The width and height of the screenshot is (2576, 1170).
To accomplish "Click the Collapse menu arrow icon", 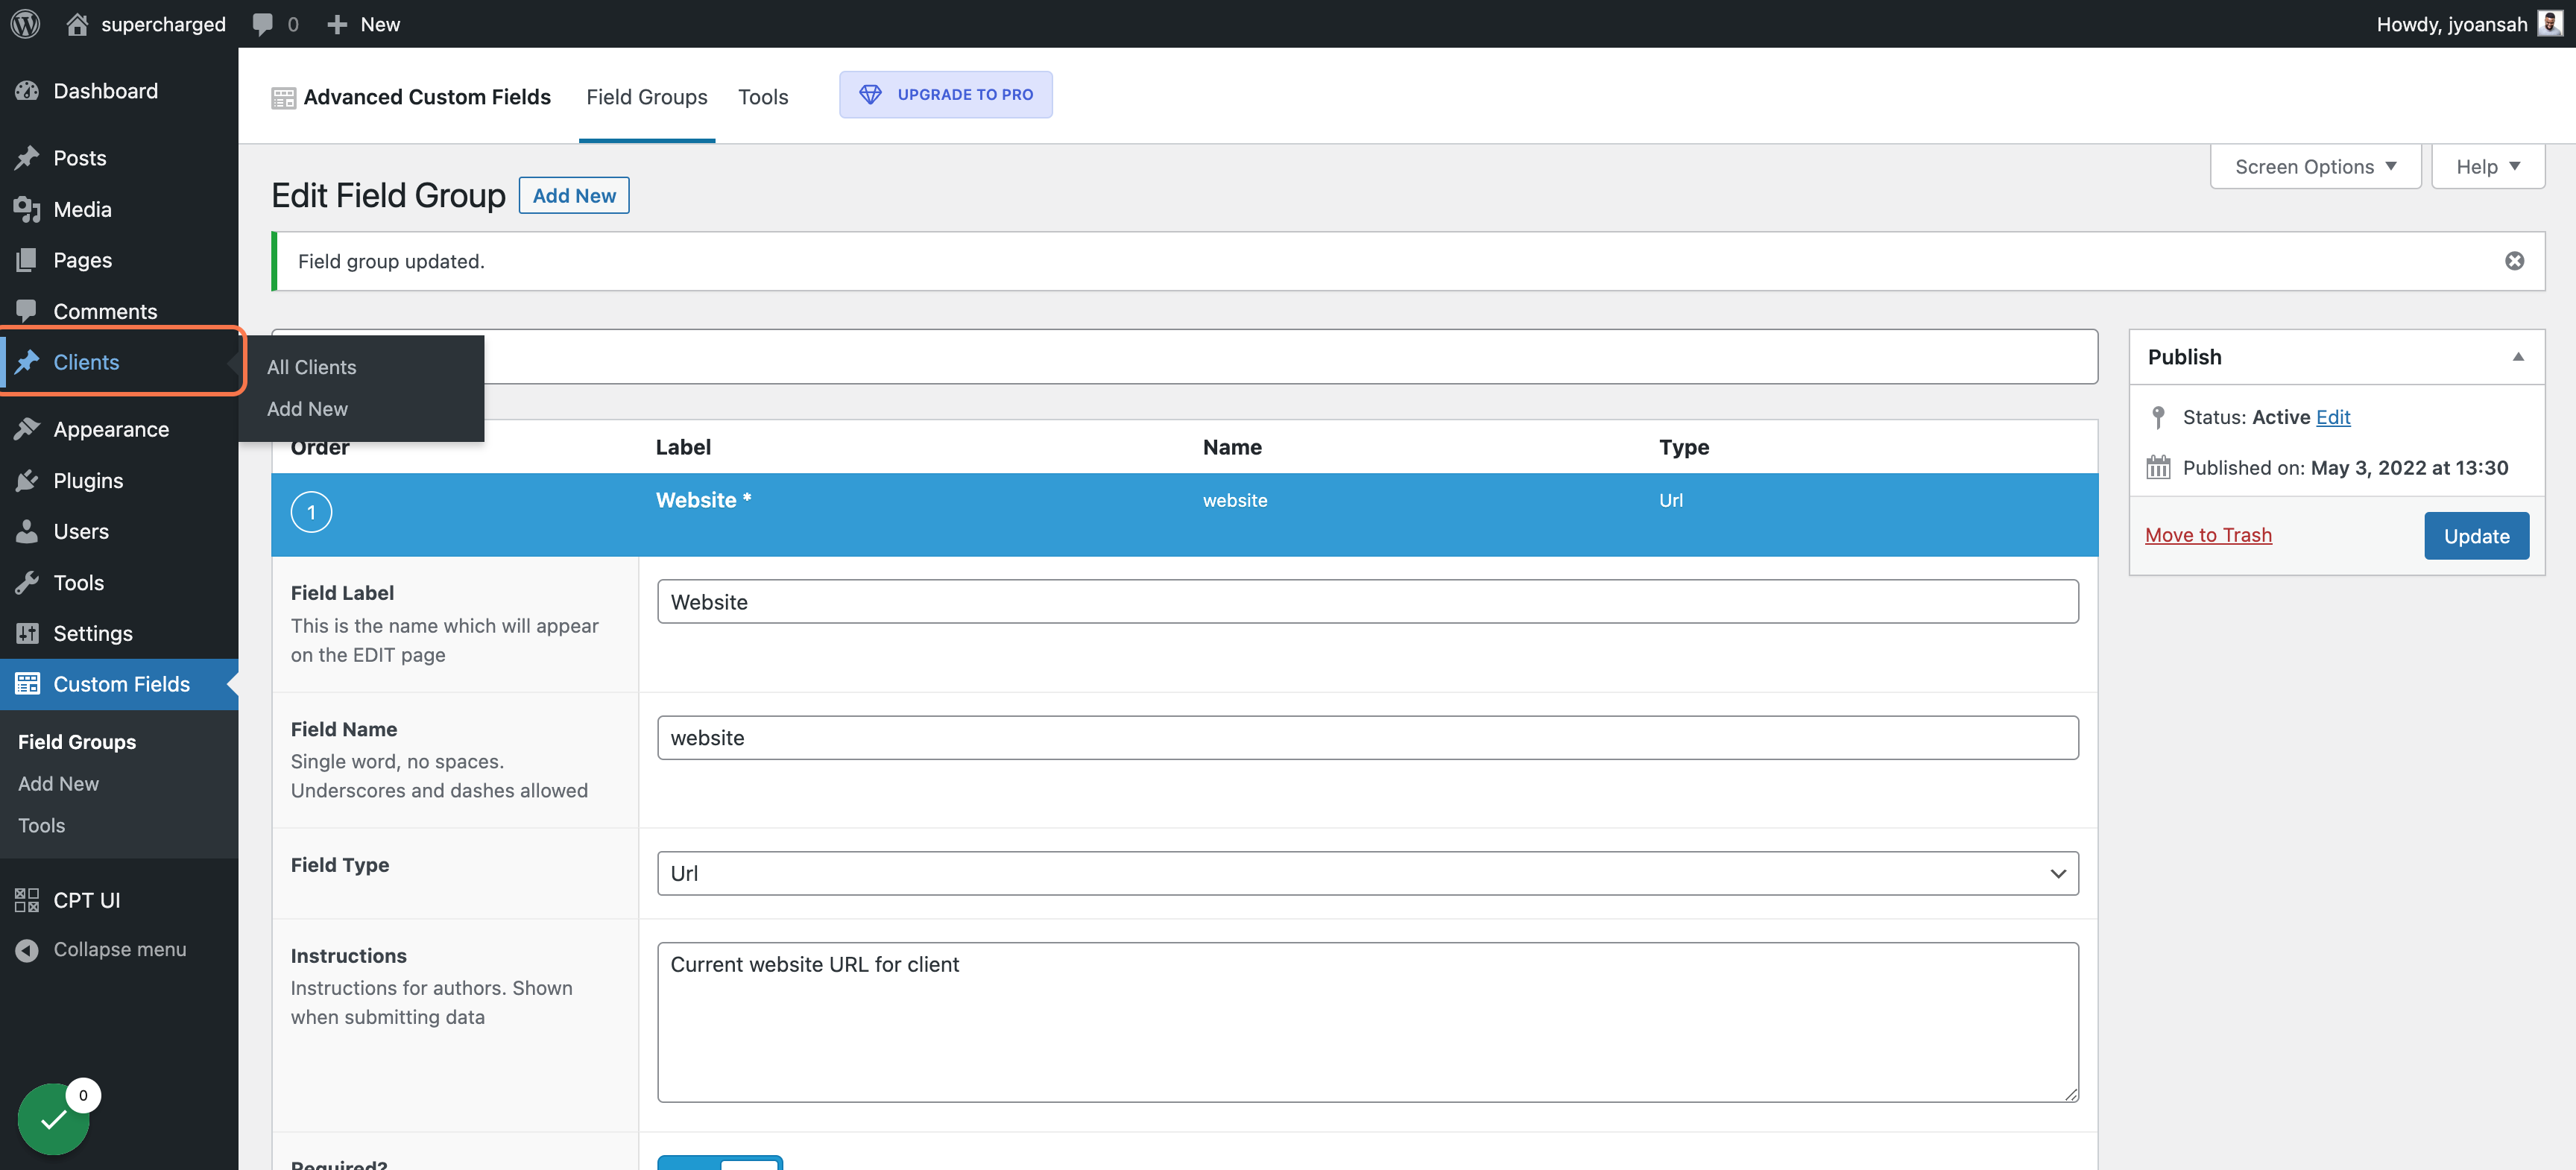I will click(27, 950).
